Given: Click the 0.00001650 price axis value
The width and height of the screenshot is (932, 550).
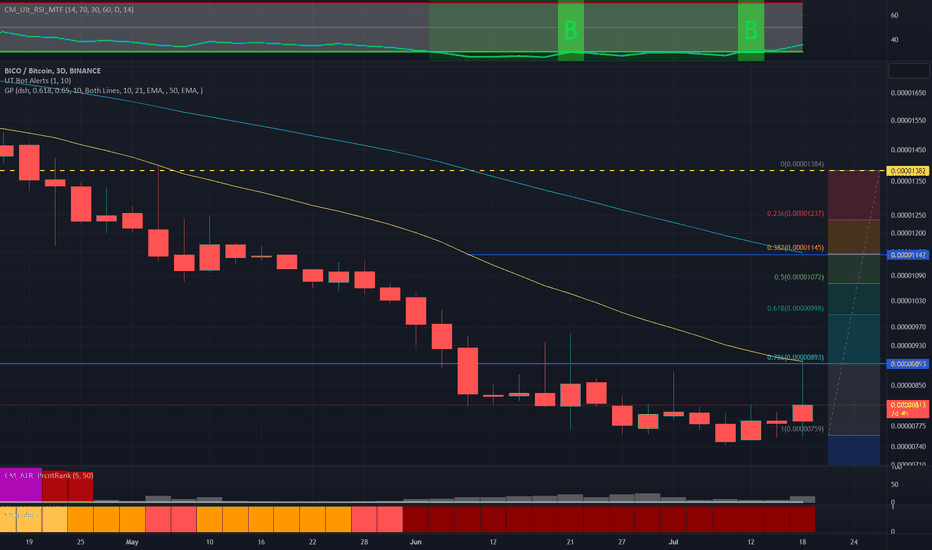Looking at the screenshot, I should coord(908,93).
